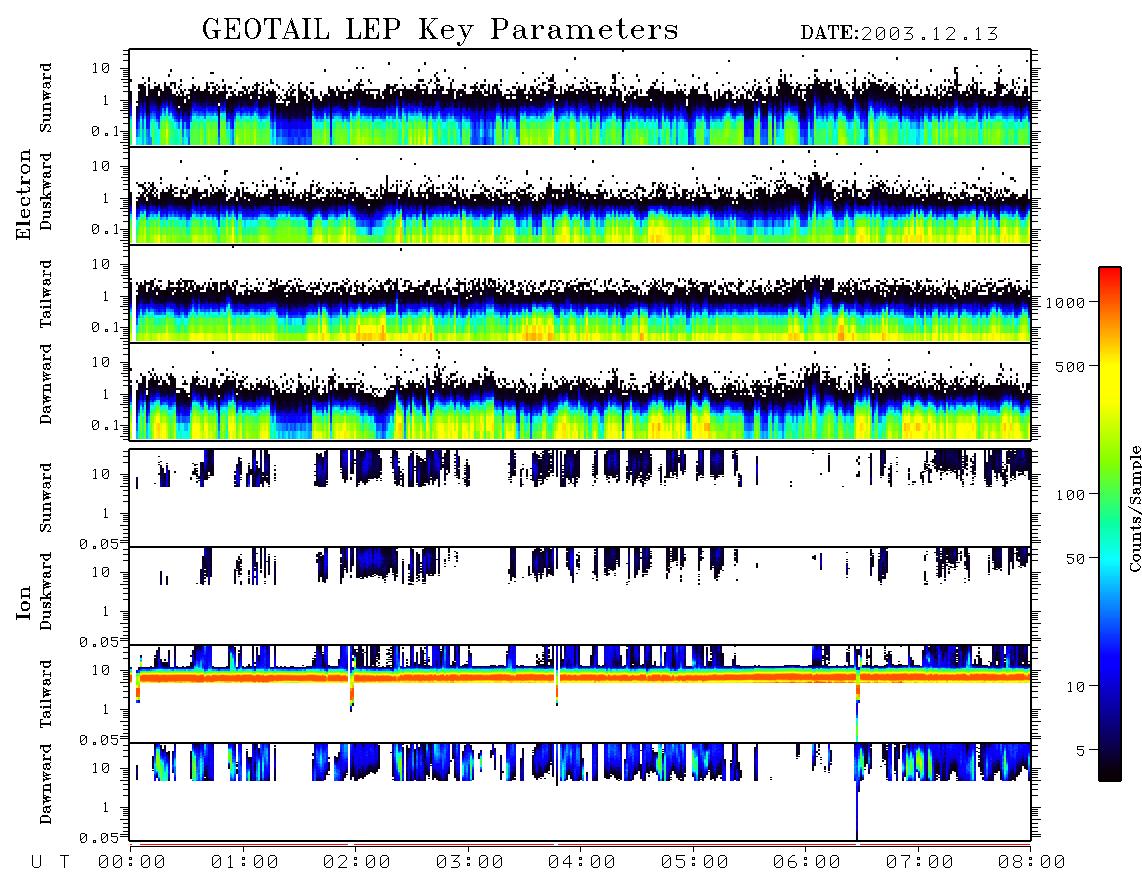Click the U T axis caption
Screen dimensions: 1142x880
(50, 863)
